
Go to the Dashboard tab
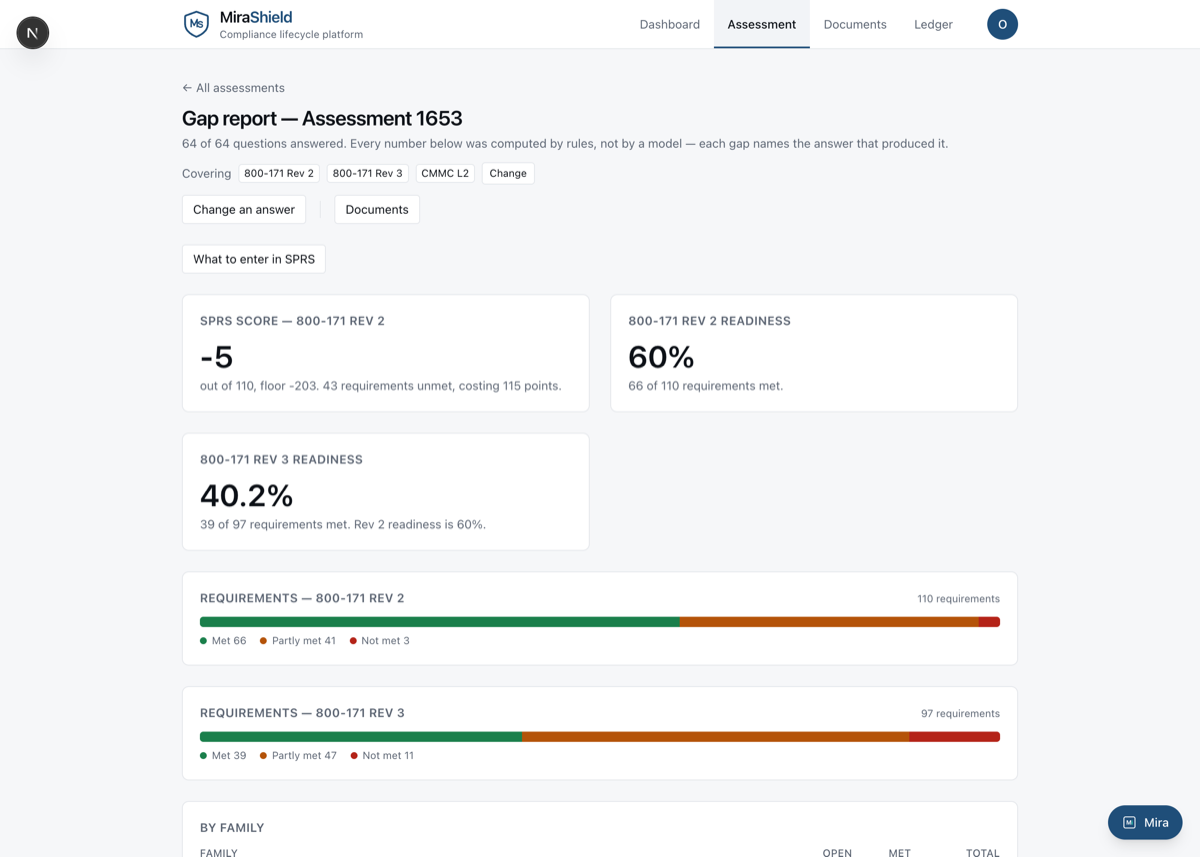[x=670, y=24]
